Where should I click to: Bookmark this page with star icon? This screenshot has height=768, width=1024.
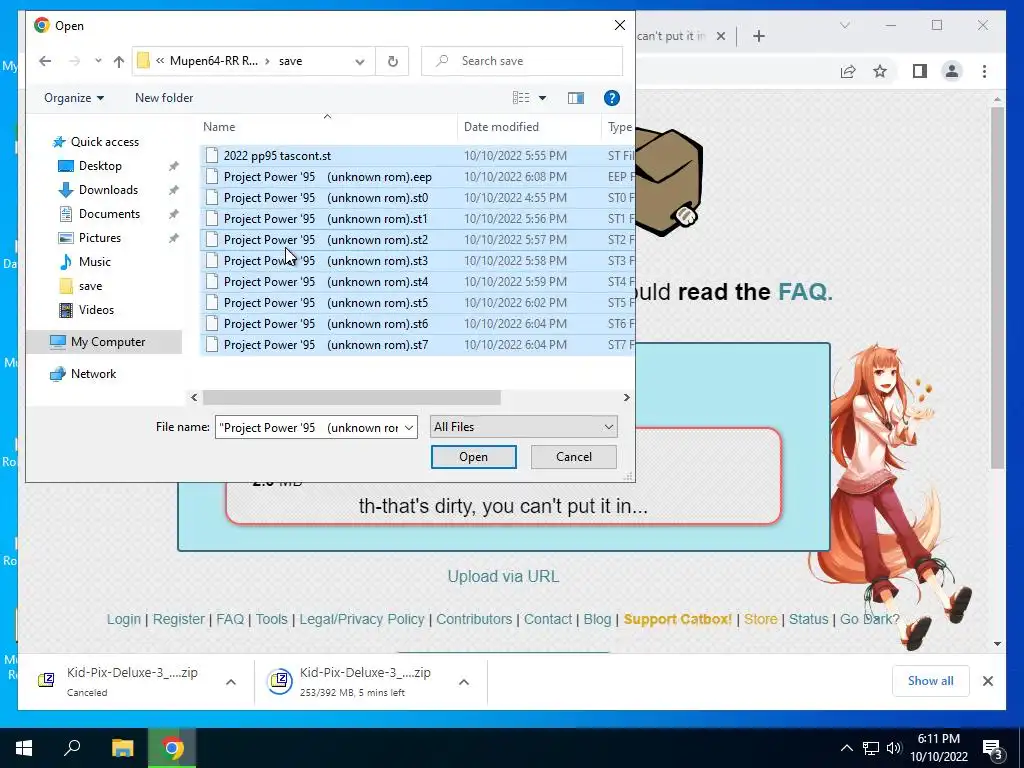click(880, 71)
